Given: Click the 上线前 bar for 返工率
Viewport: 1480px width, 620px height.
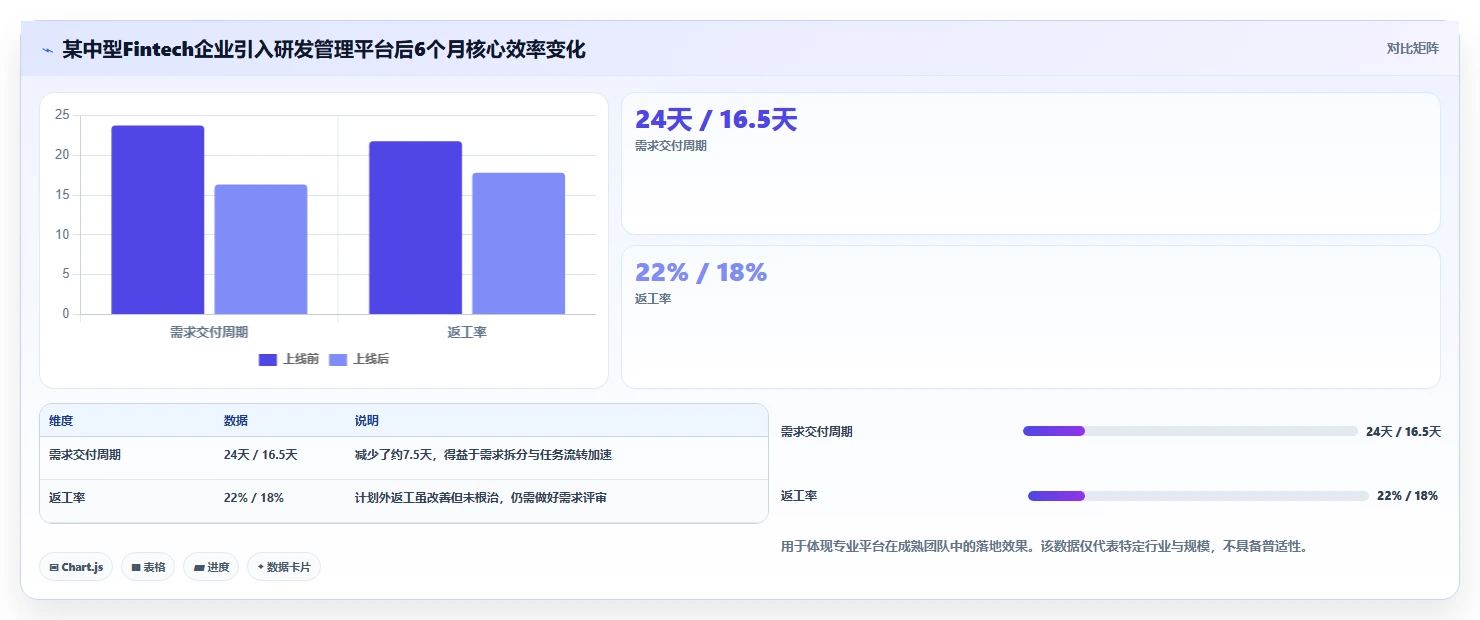Looking at the screenshot, I should [415, 228].
